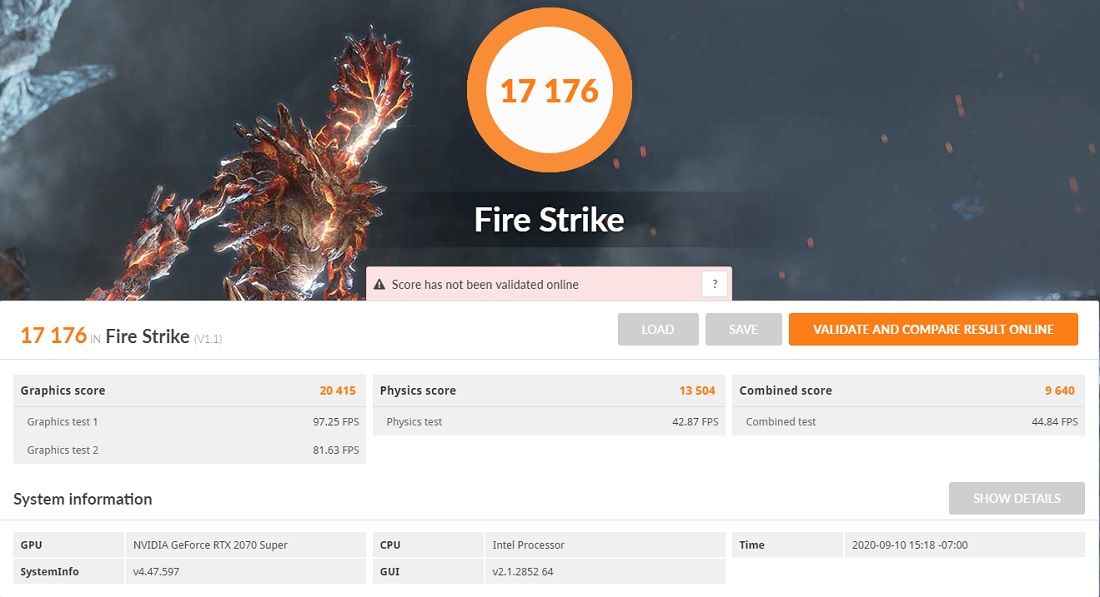This screenshot has height=597, width=1100.
Task: Select the Physics score header row
Action: tap(549, 390)
